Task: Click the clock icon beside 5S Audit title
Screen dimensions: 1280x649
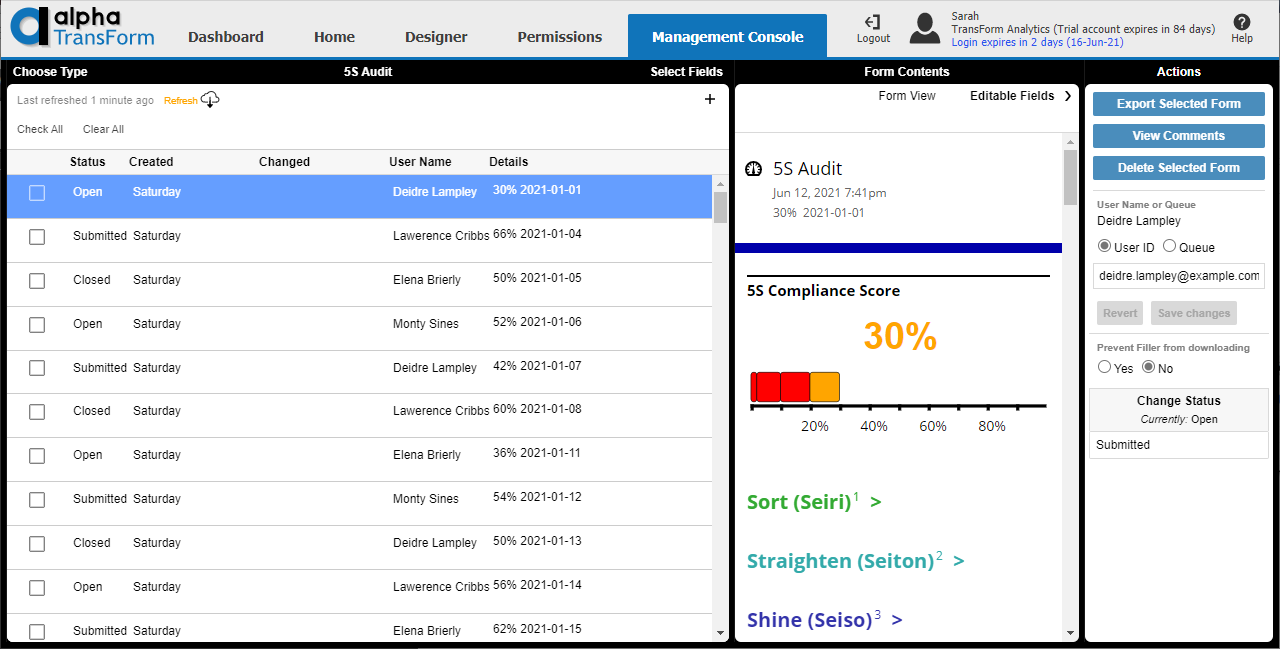Action: point(753,170)
